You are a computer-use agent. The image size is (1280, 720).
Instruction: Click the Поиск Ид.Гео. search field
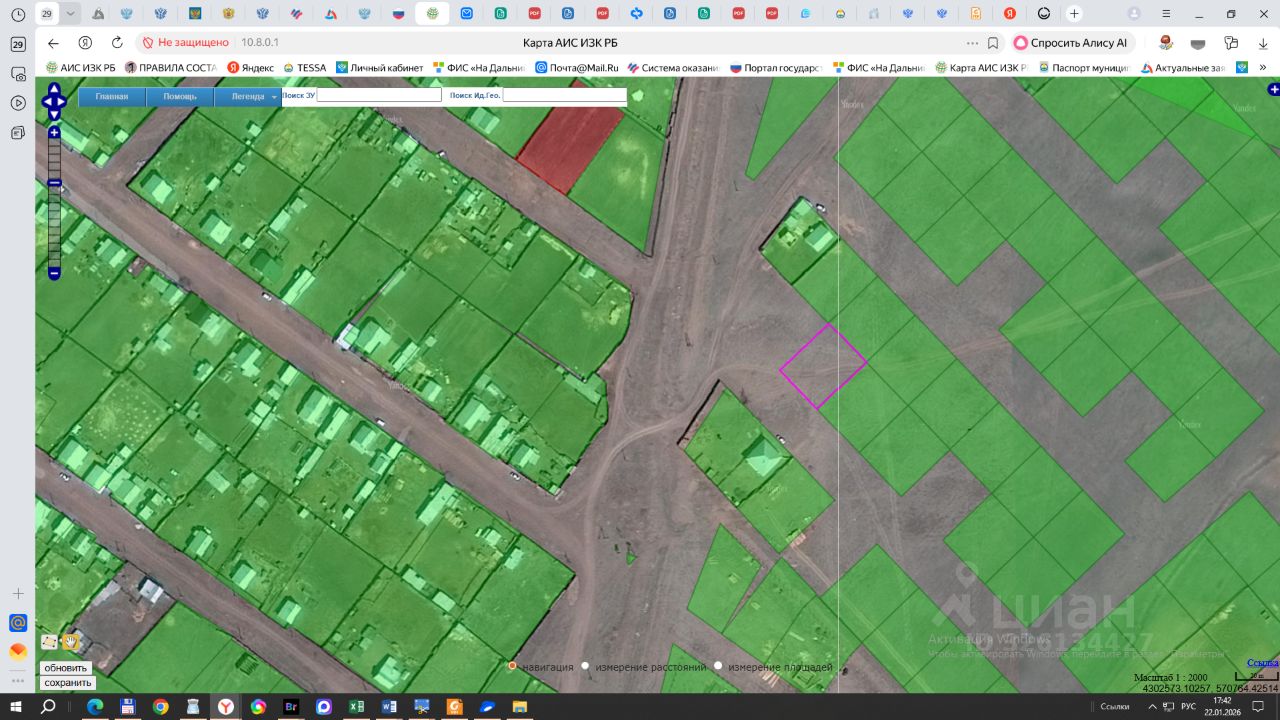564,95
